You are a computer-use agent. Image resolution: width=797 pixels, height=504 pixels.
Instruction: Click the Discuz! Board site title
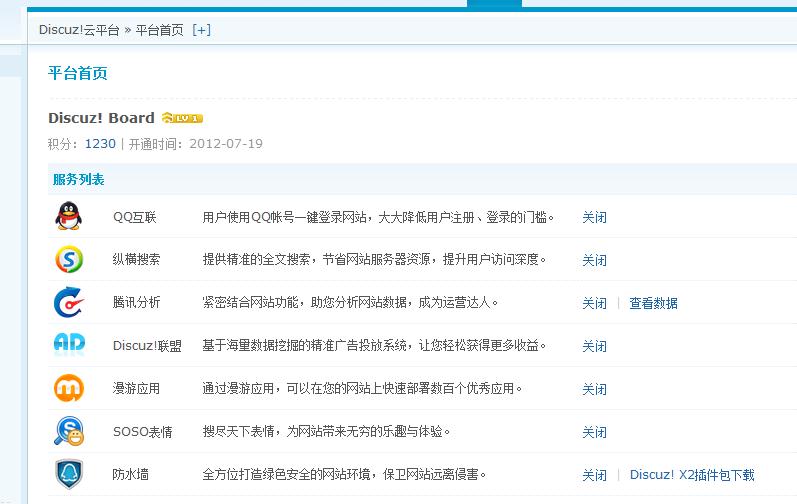(x=101, y=118)
